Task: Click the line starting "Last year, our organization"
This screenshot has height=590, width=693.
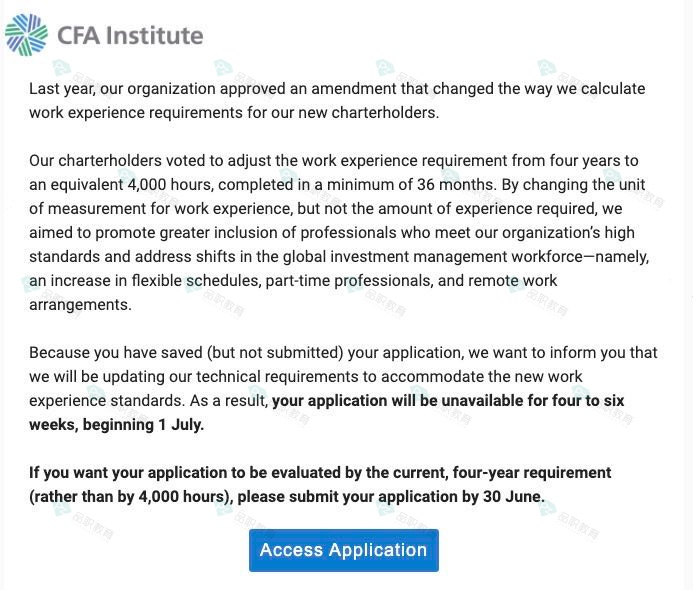Action: click(337, 88)
